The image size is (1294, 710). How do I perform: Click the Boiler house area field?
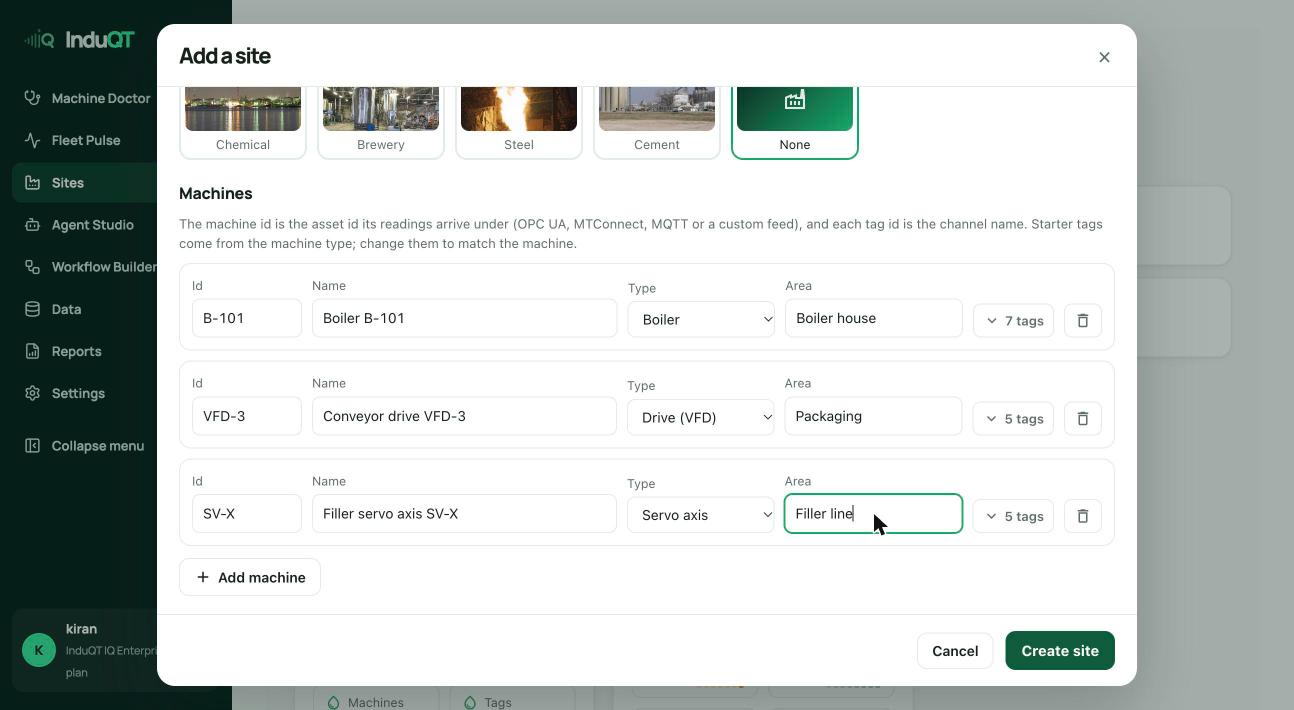tap(873, 318)
